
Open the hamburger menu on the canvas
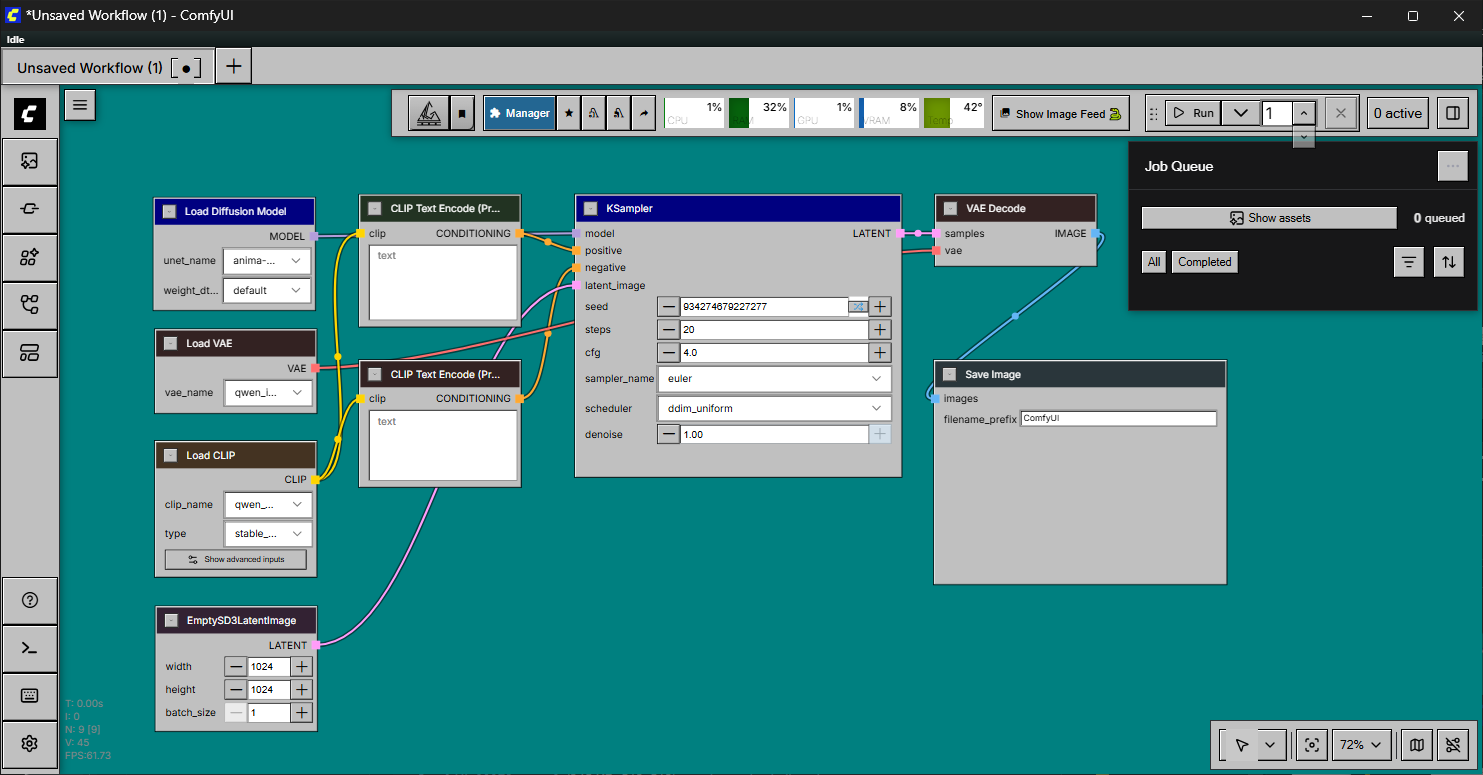(x=80, y=105)
